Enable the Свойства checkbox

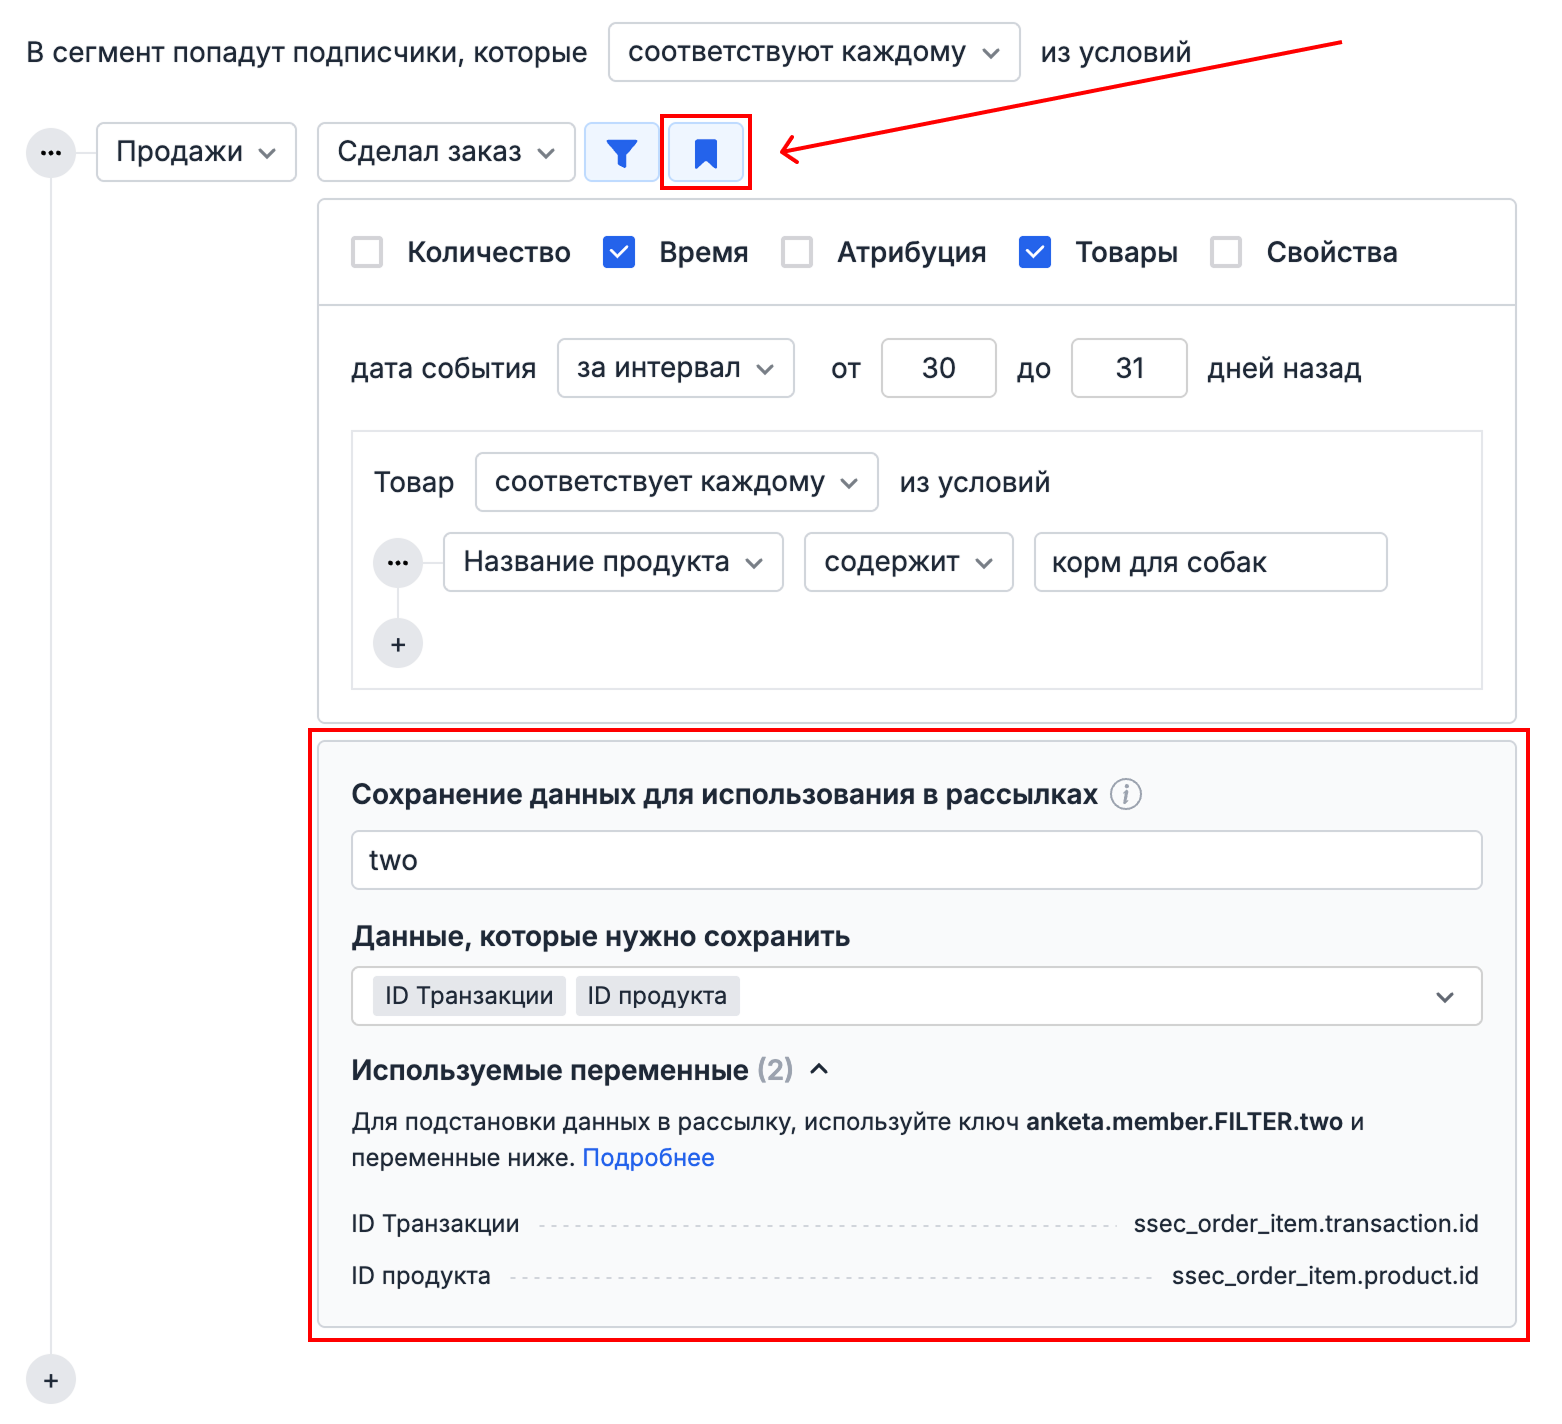[x=1226, y=252]
